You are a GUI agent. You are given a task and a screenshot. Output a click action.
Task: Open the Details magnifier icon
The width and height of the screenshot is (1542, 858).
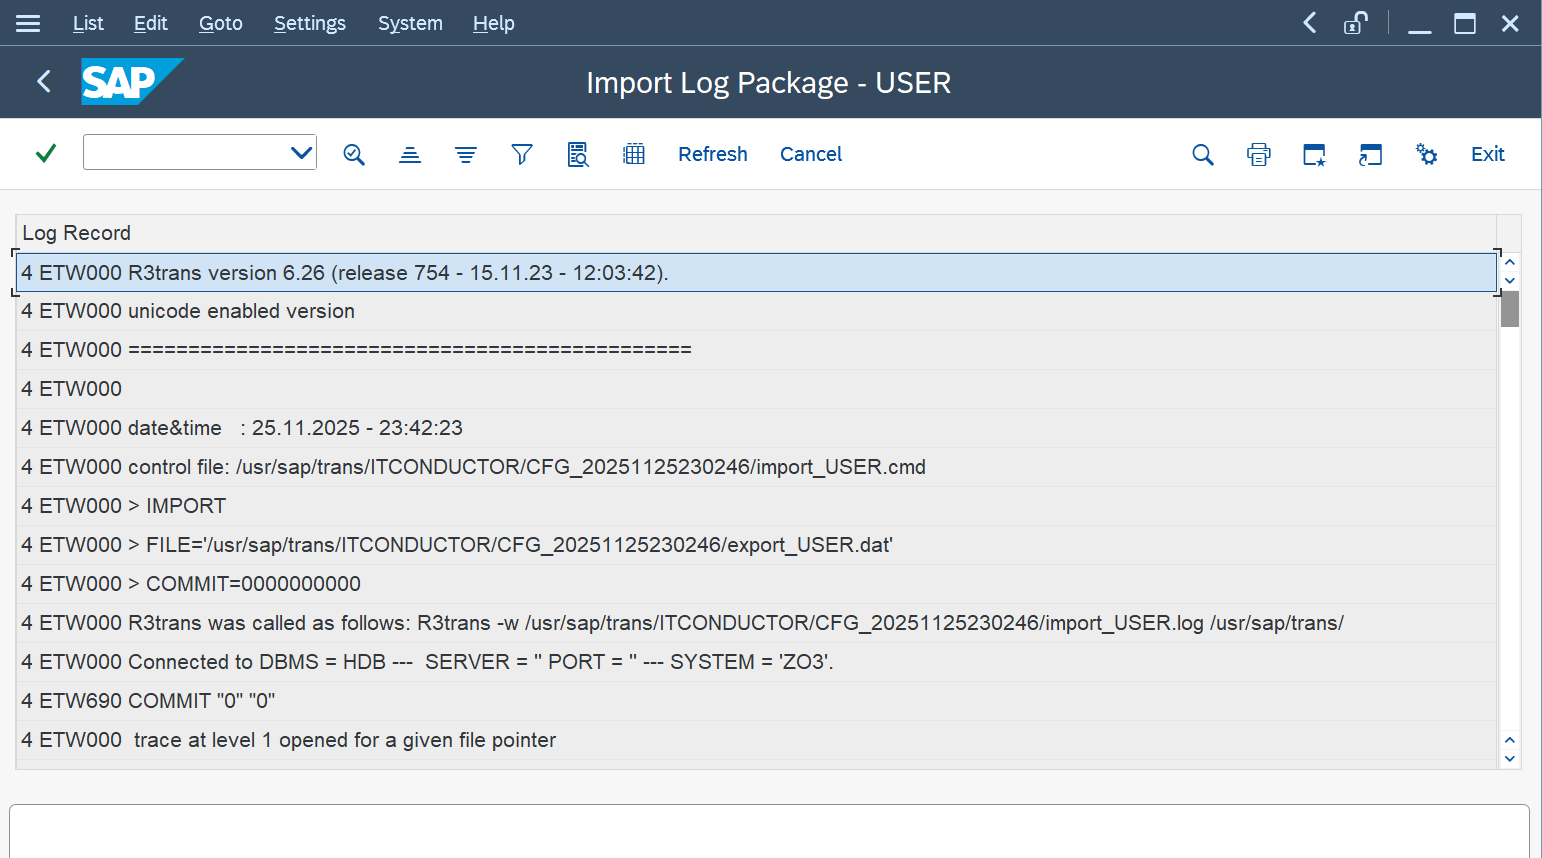(354, 154)
